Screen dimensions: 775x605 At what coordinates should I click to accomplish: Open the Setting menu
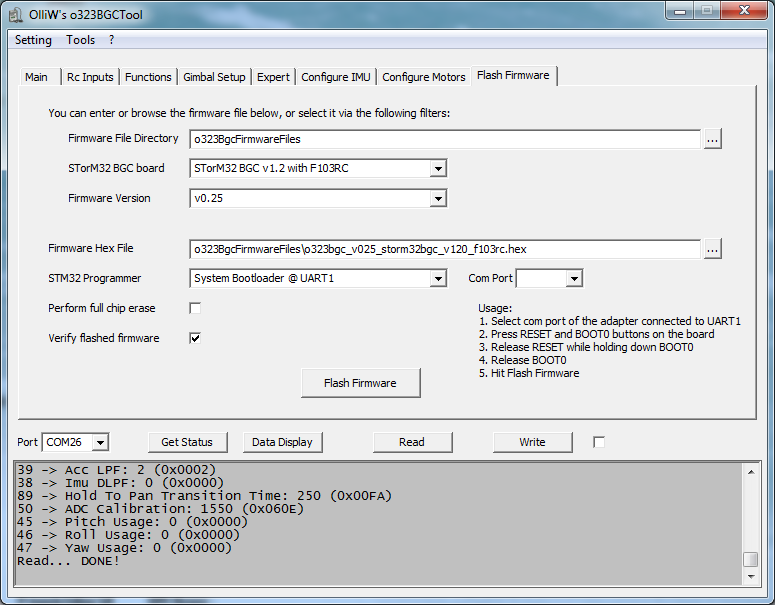pyautogui.click(x=33, y=40)
